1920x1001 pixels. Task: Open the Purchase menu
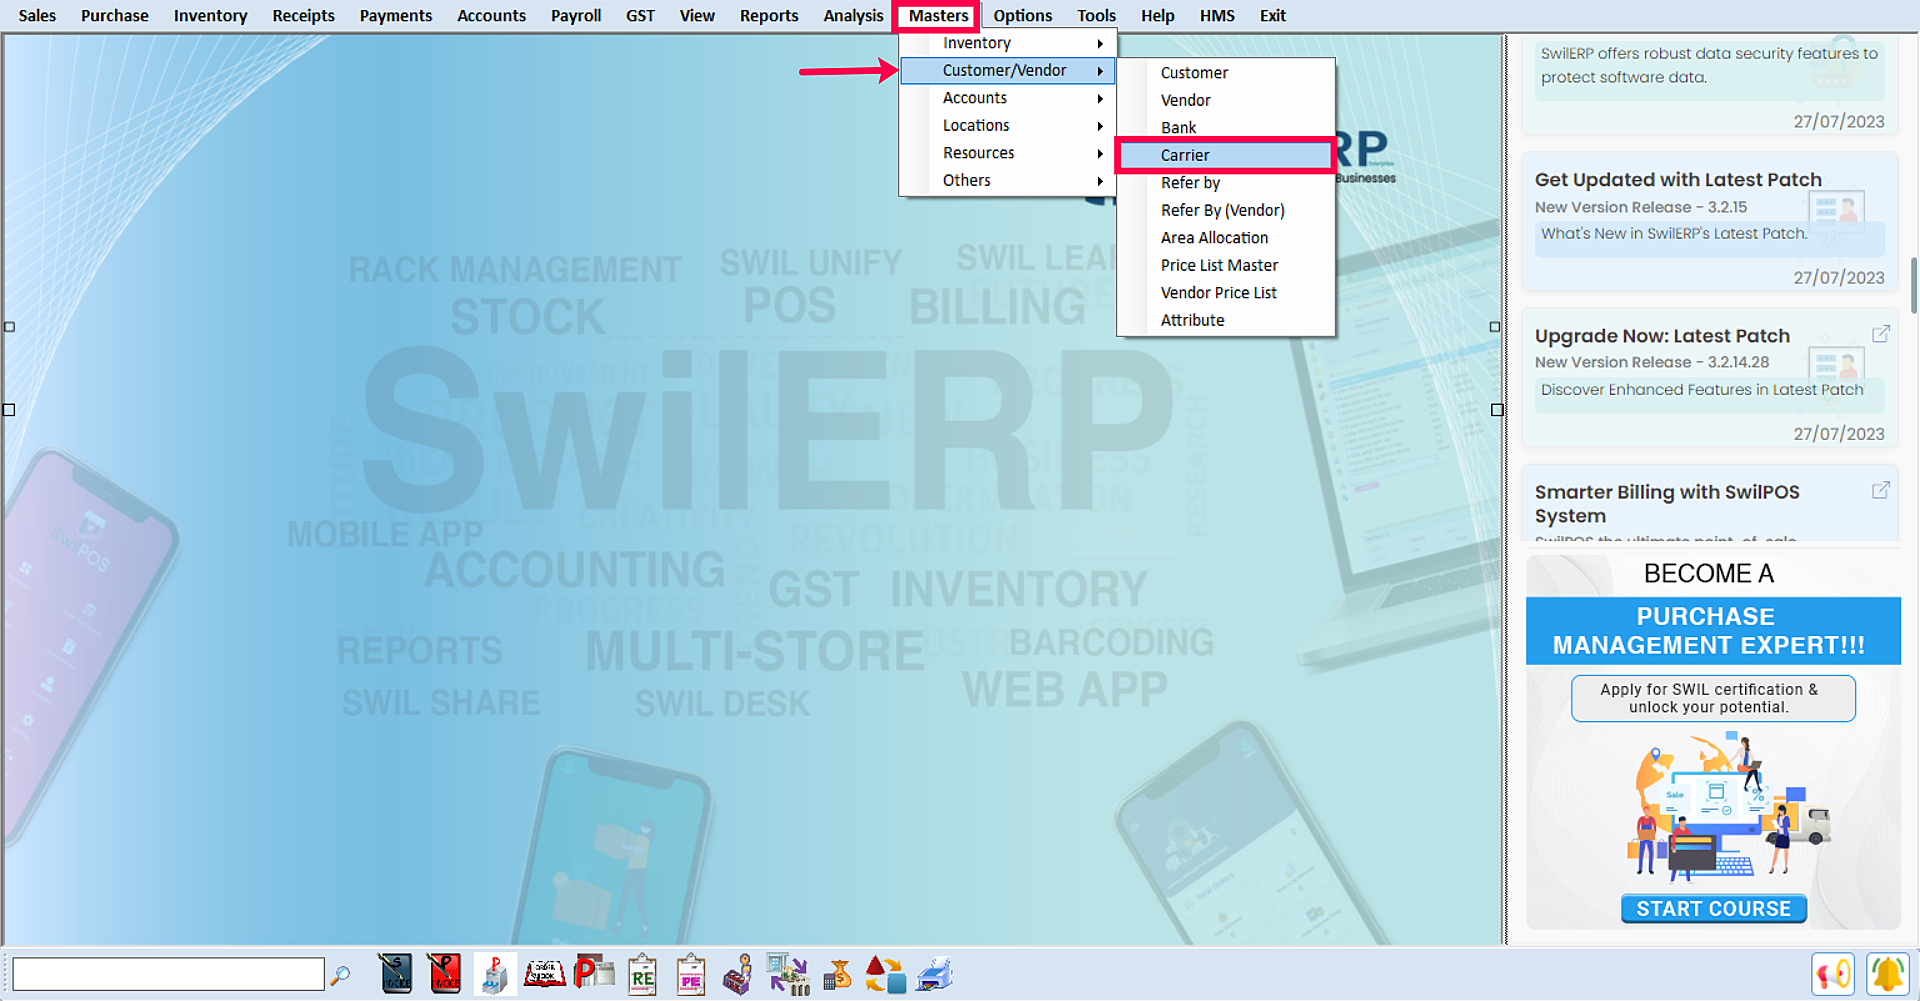tap(114, 16)
